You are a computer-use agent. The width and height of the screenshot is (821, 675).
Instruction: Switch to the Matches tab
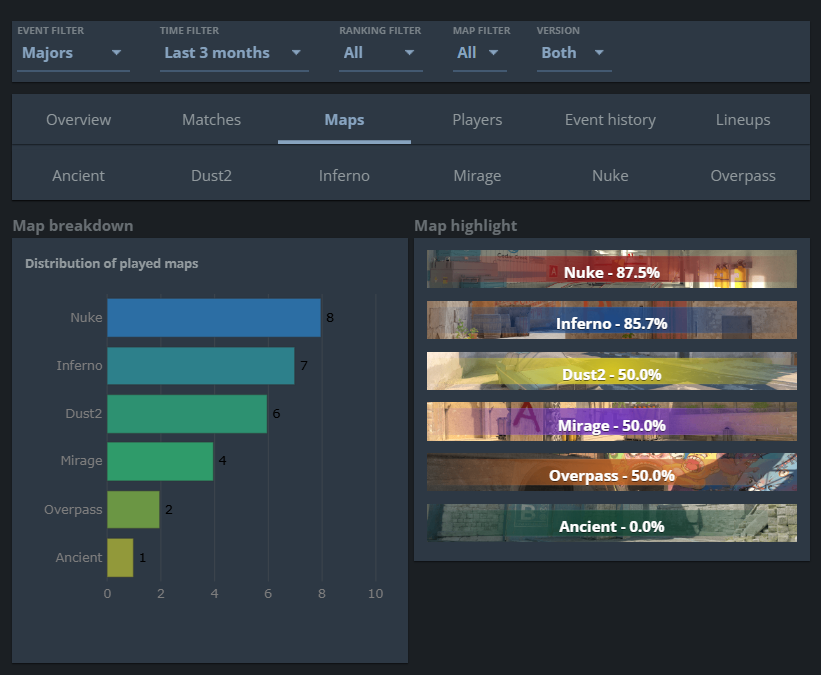point(212,120)
